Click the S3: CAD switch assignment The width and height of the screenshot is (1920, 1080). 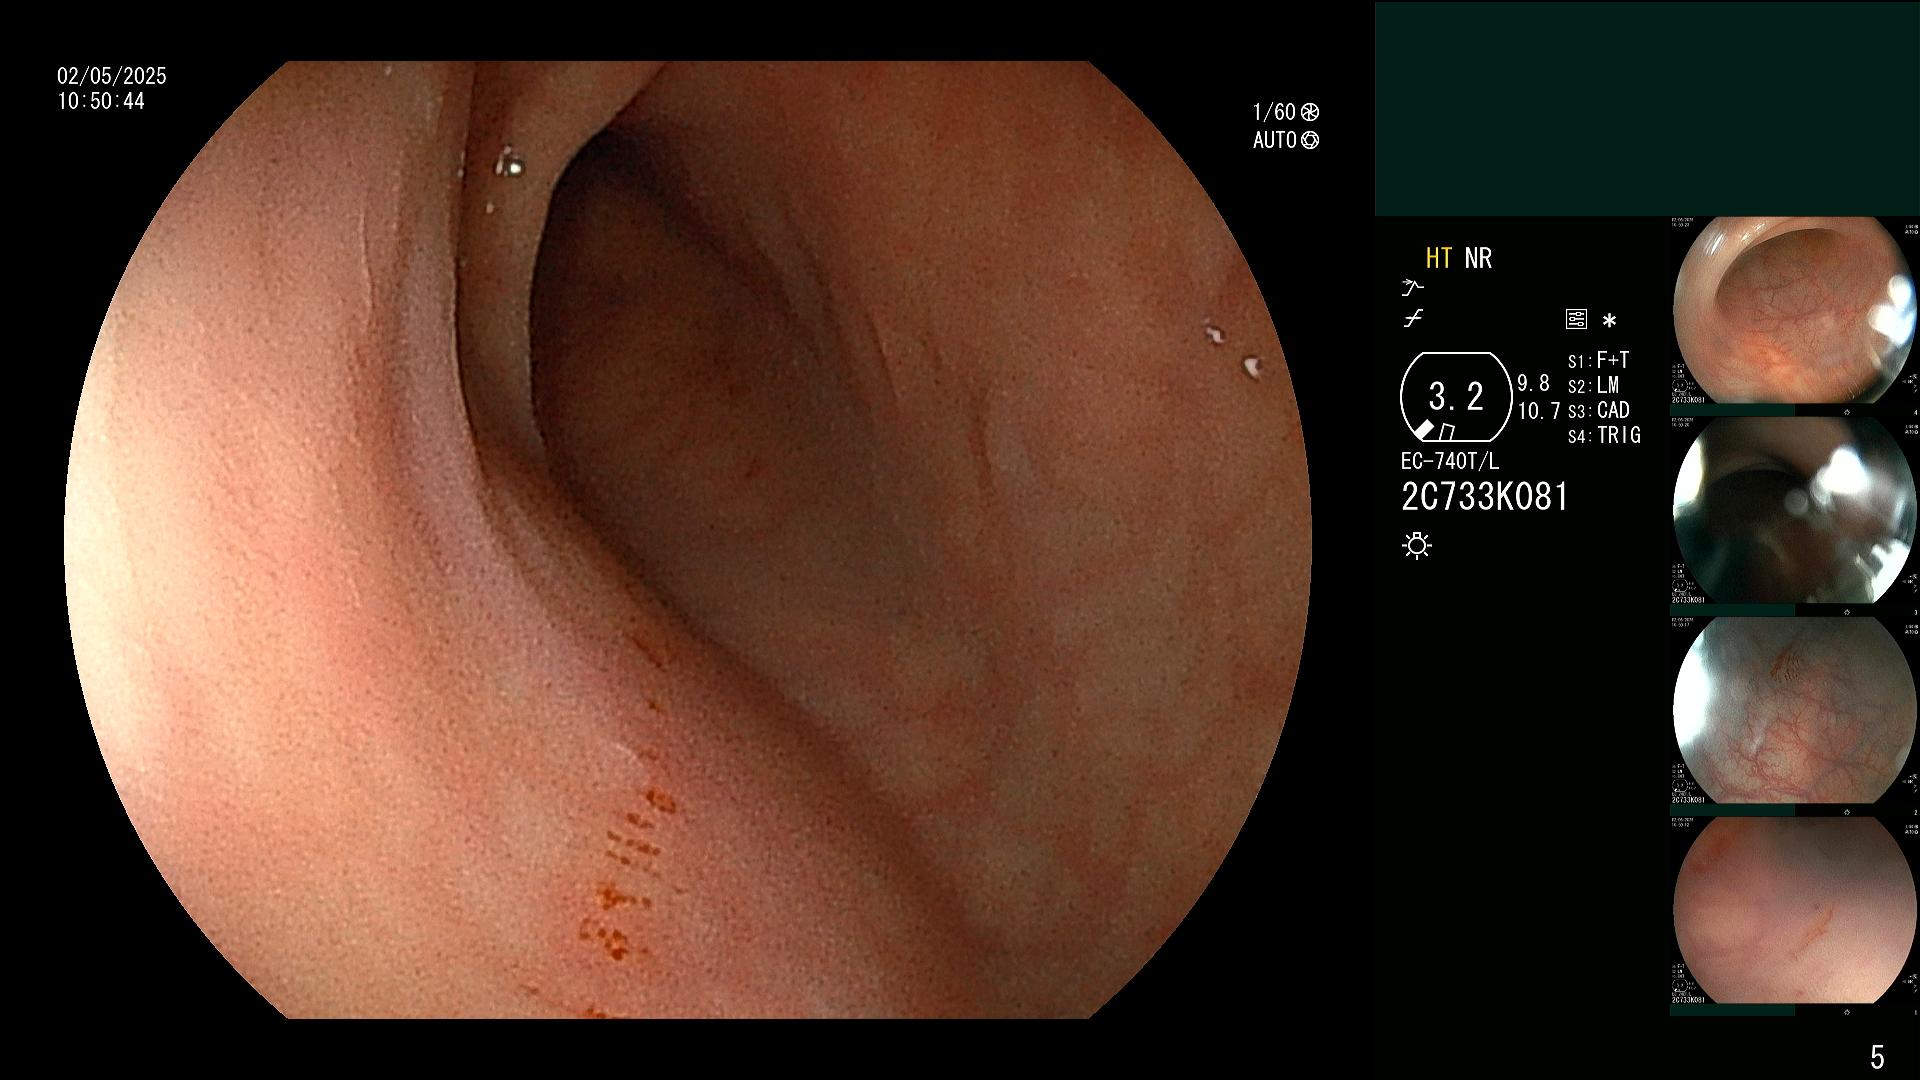(1598, 410)
